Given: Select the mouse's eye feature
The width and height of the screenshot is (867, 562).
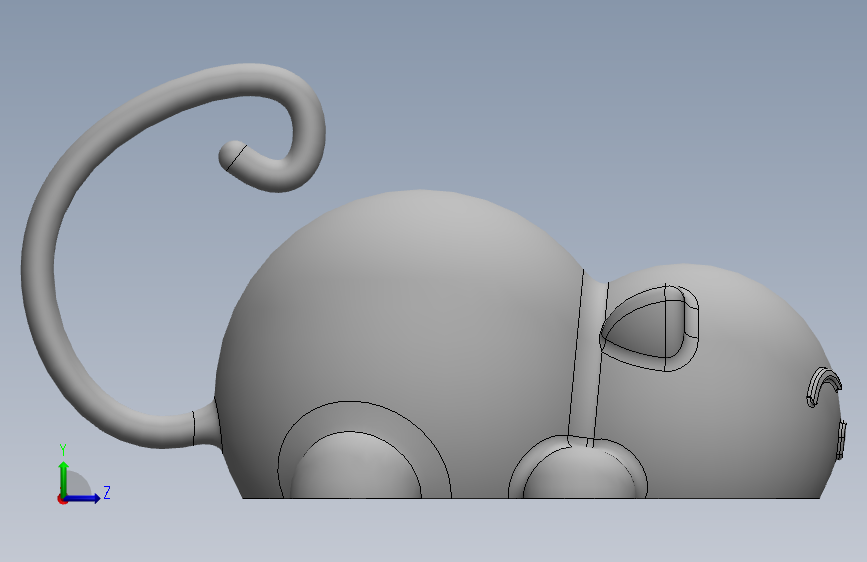Looking at the screenshot, I should pos(823,387).
